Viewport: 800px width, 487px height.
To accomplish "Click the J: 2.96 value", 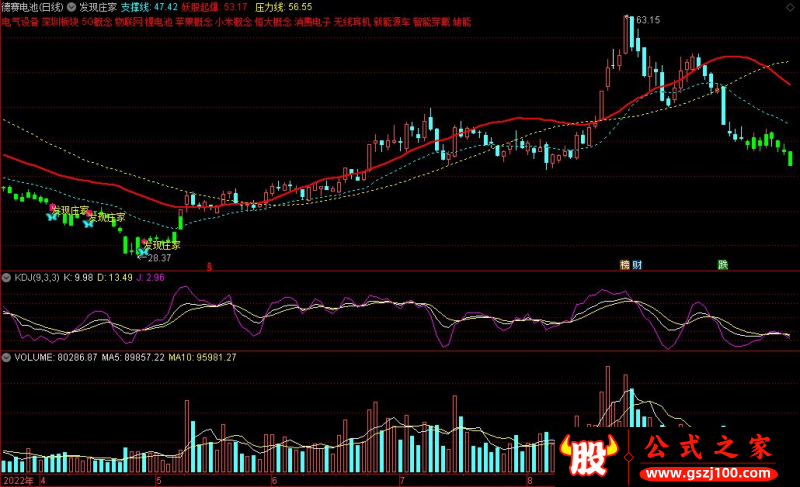I will [x=150, y=278].
